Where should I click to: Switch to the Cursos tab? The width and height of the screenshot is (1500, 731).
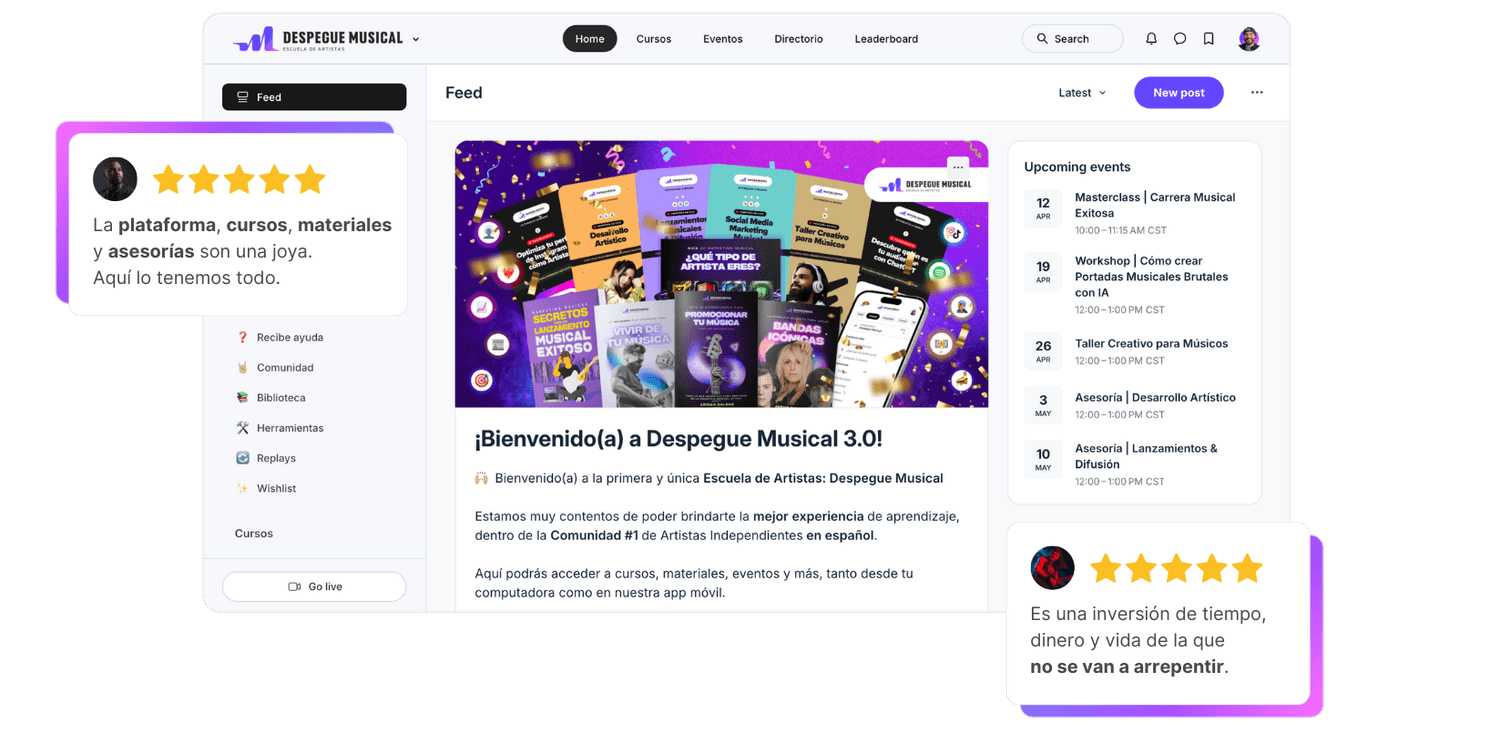click(x=654, y=39)
